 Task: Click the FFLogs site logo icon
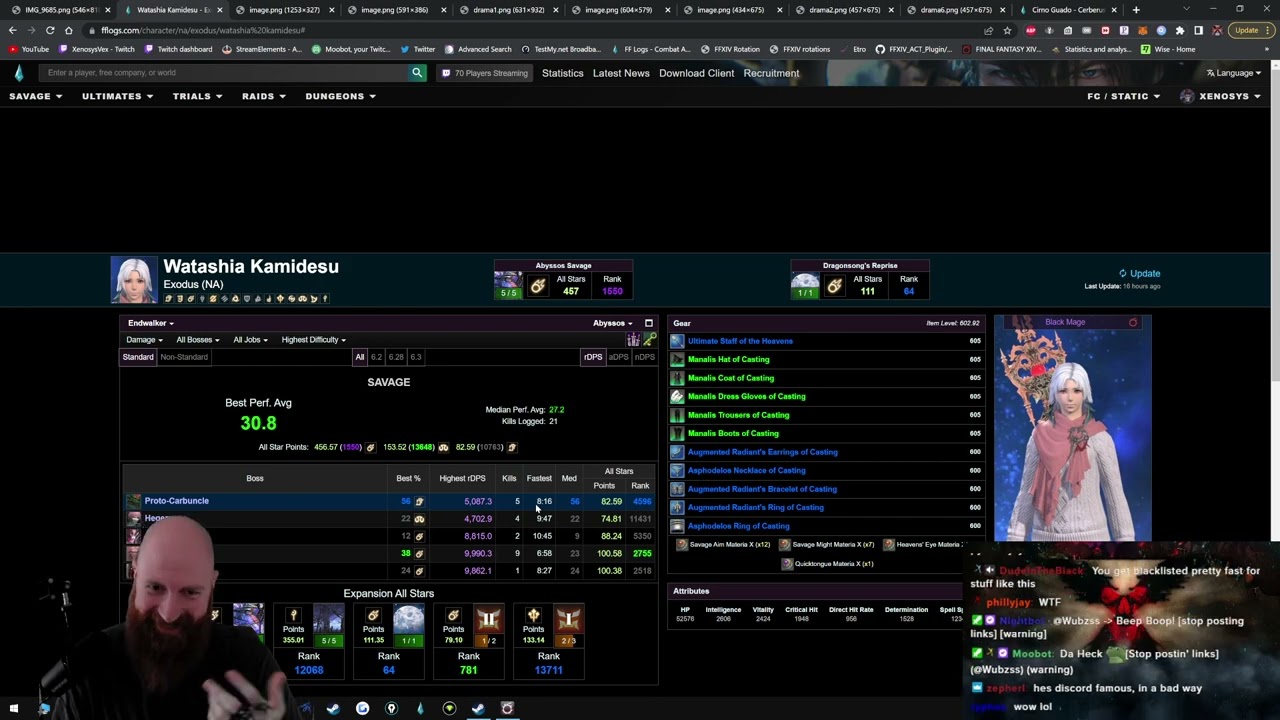coord(18,72)
